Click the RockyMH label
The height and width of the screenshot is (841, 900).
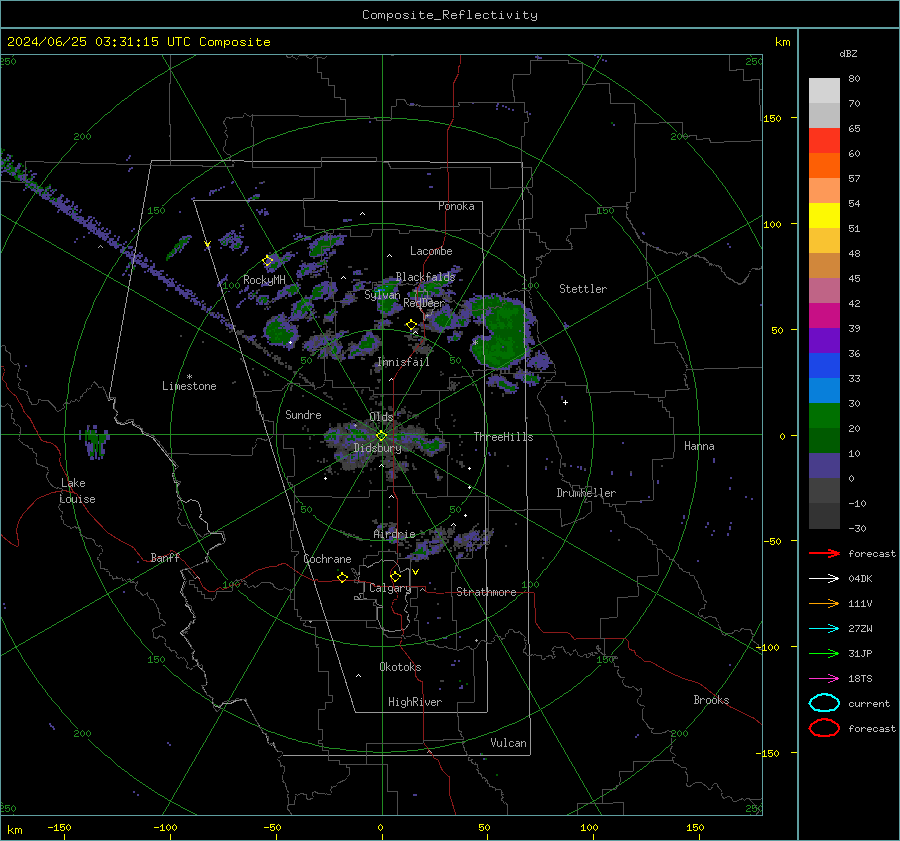coord(264,280)
